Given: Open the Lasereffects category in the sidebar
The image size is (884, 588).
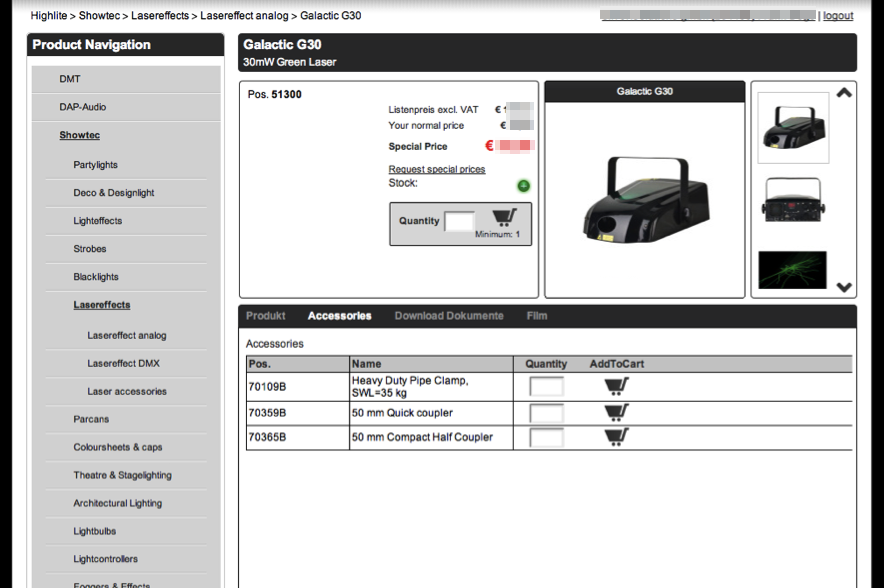Looking at the screenshot, I should (101, 305).
